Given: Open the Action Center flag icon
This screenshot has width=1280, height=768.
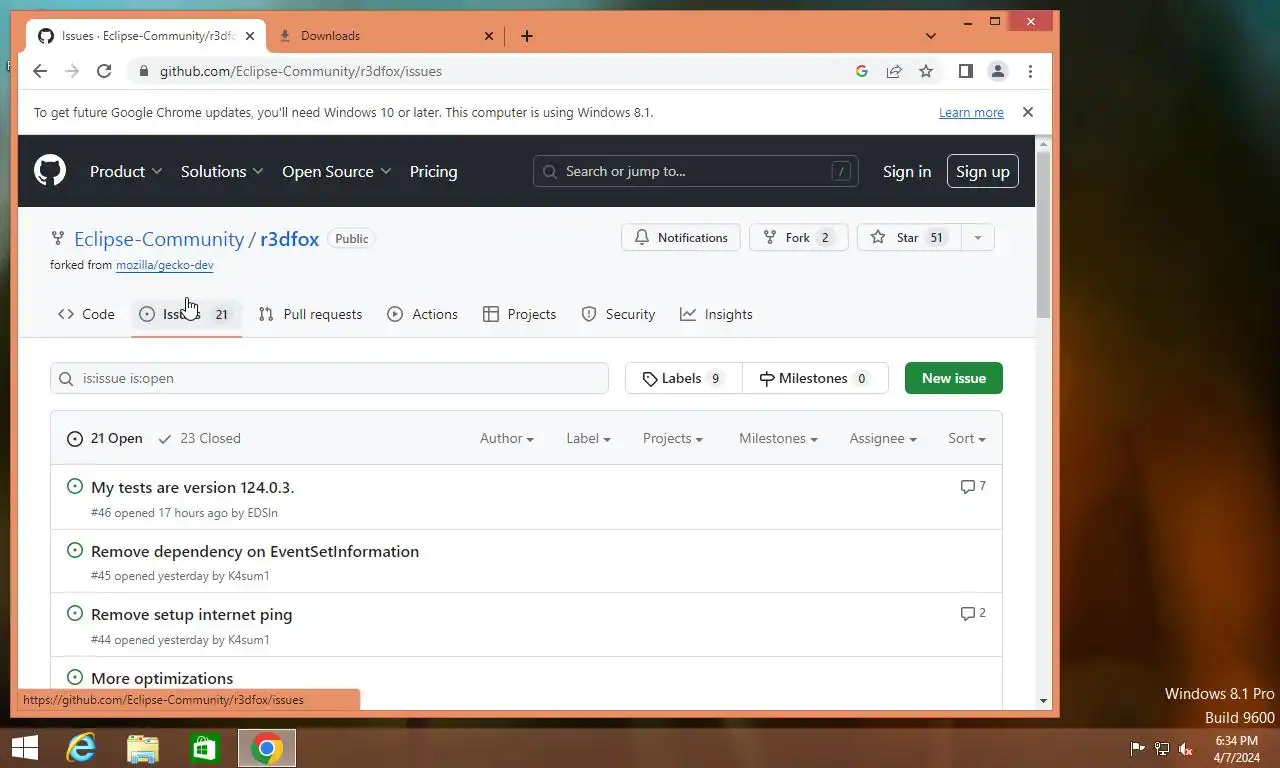Looking at the screenshot, I should (x=1137, y=749).
